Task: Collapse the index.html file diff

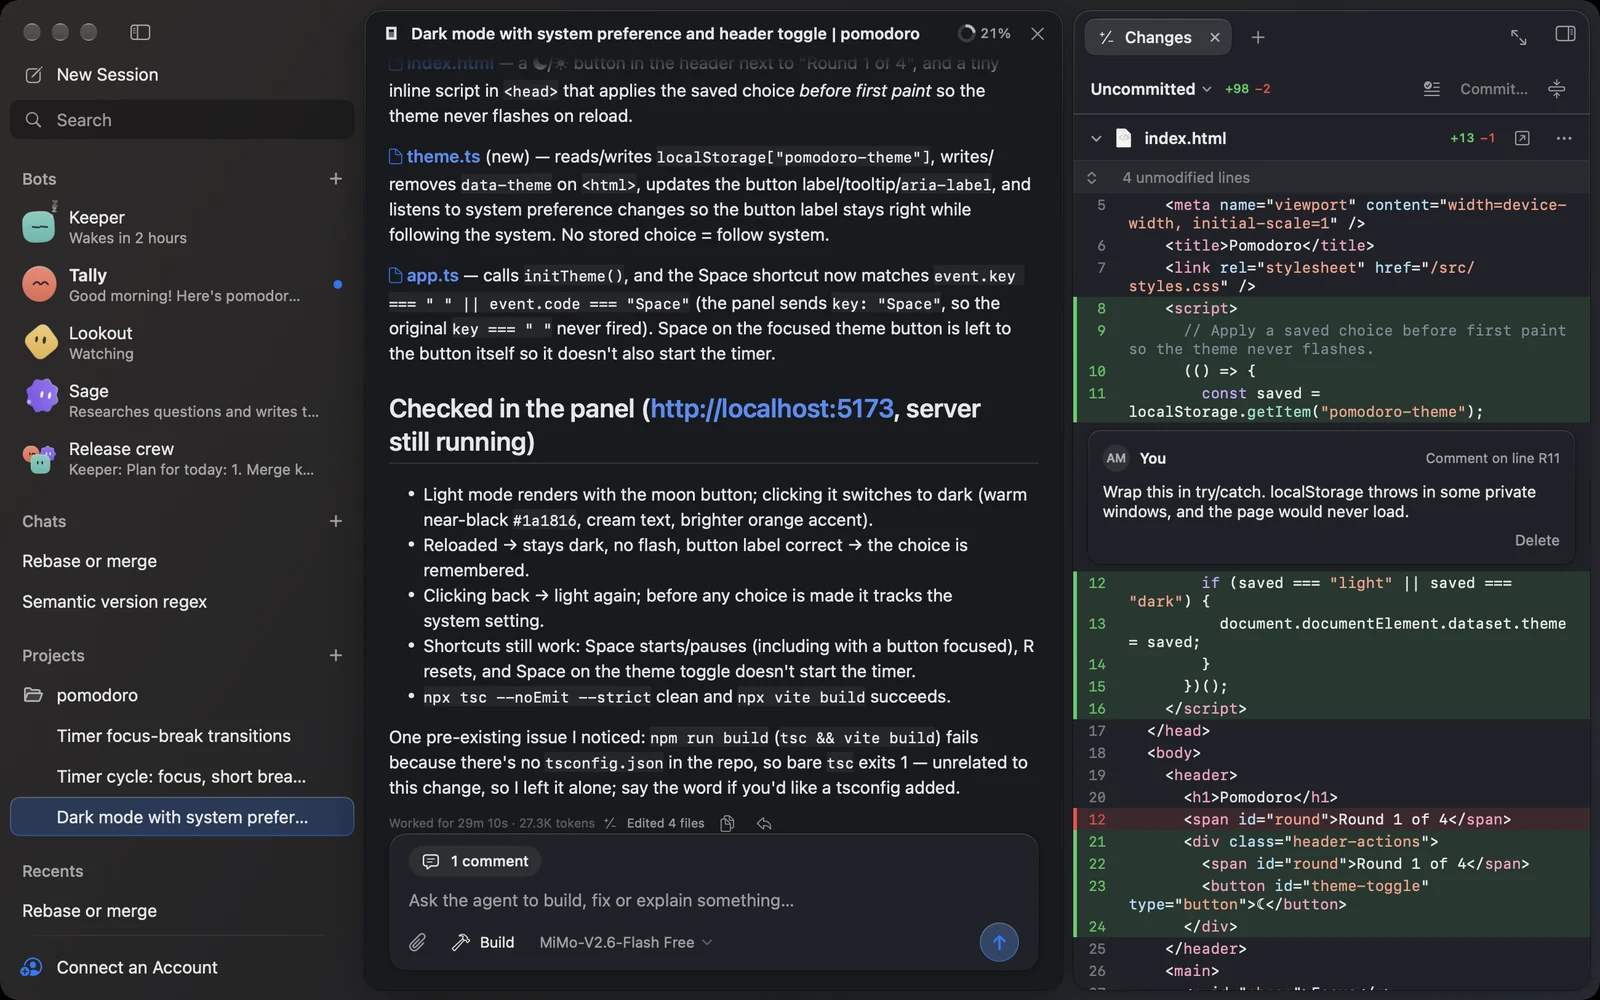Action: tap(1096, 138)
